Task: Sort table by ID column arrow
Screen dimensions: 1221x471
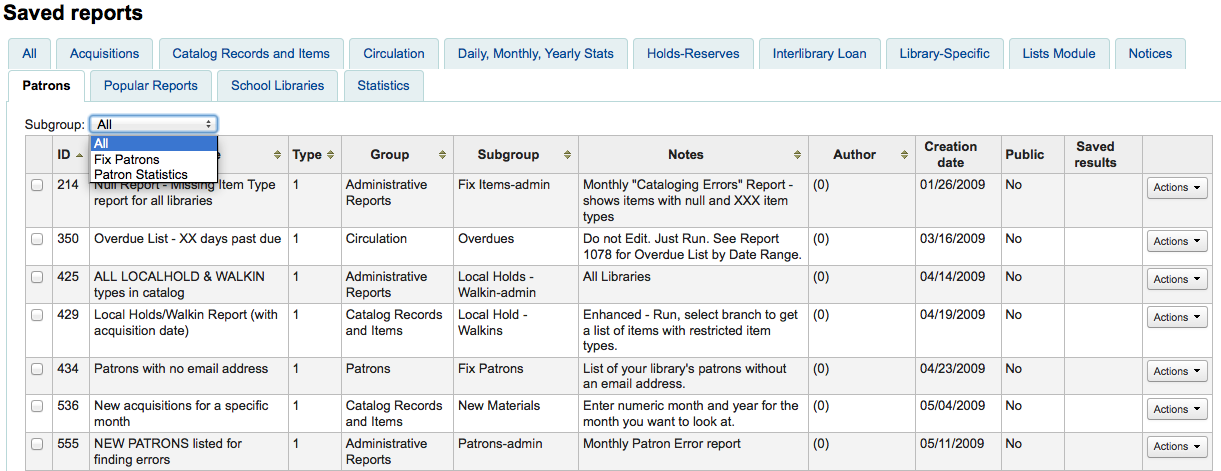Action: pos(79,155)
